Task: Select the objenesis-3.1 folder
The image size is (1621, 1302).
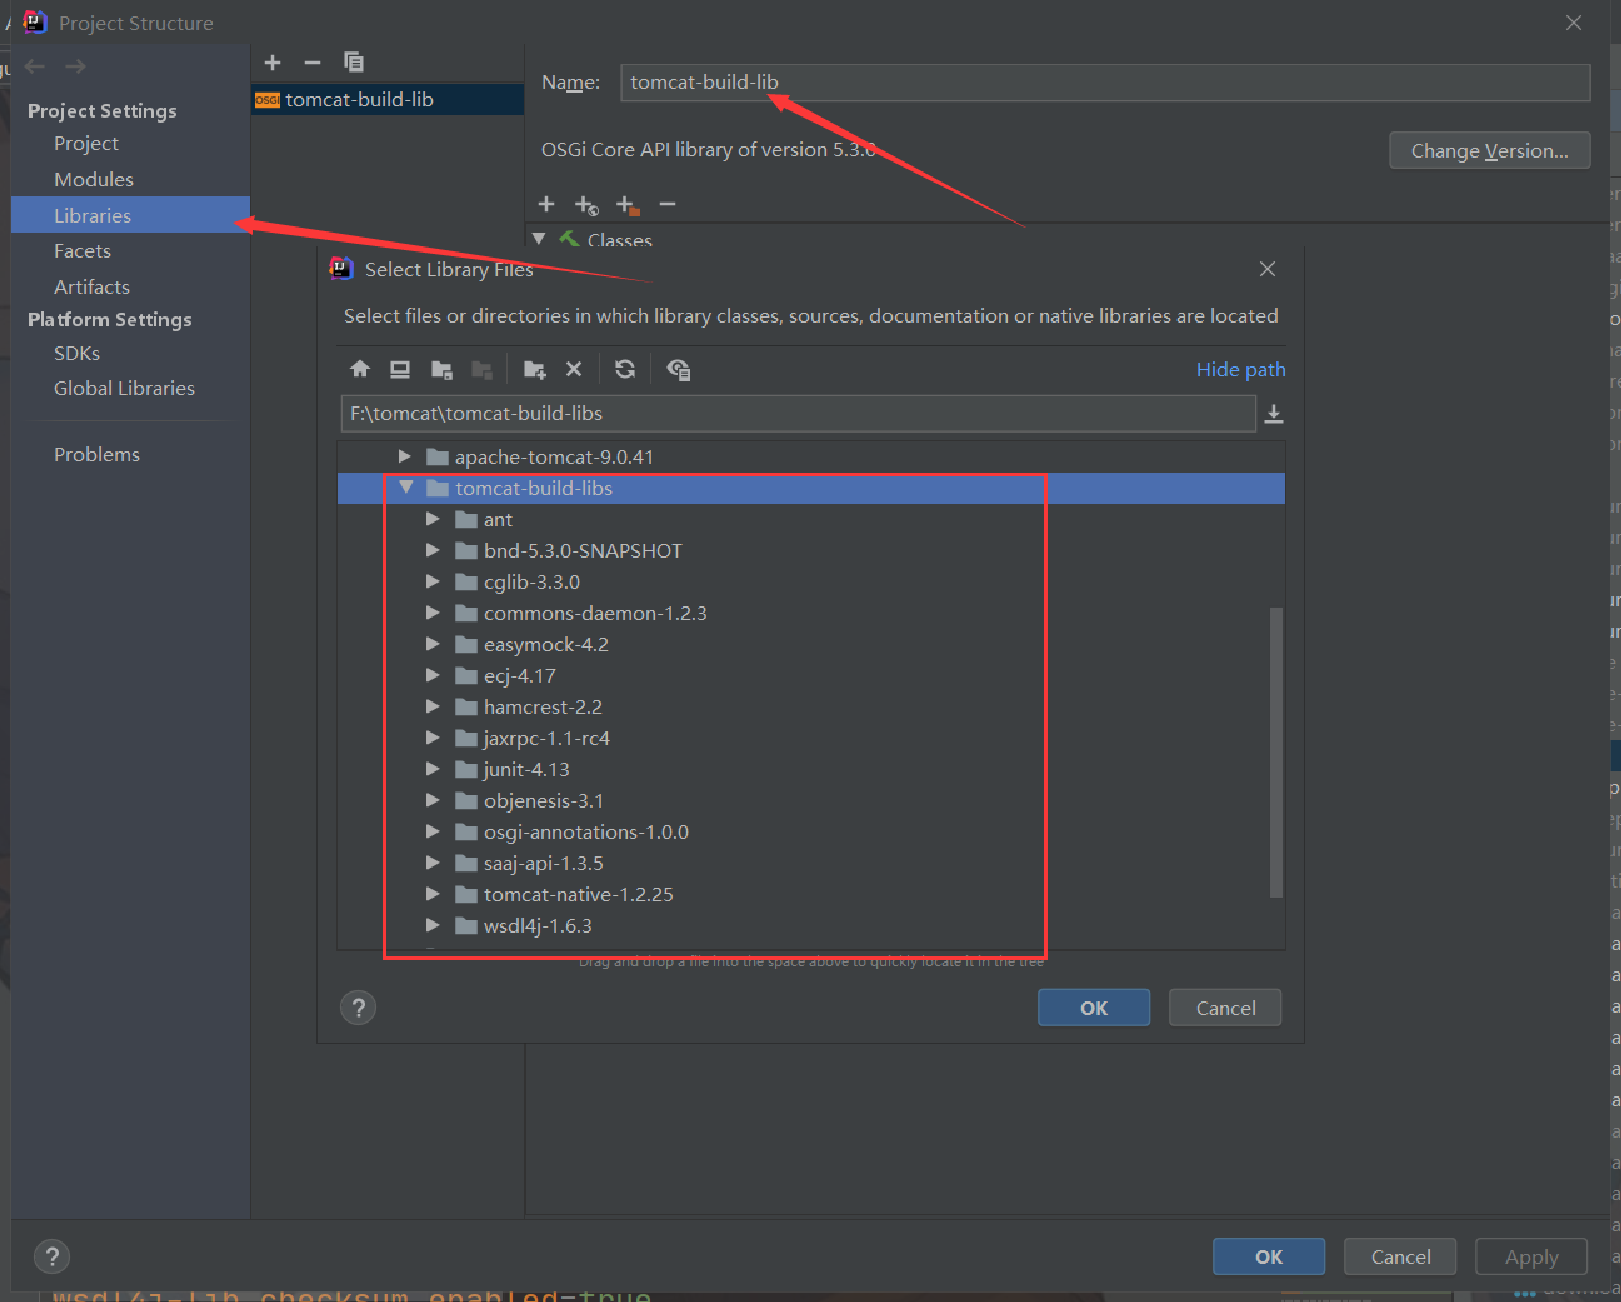Action: click(543, 801)
